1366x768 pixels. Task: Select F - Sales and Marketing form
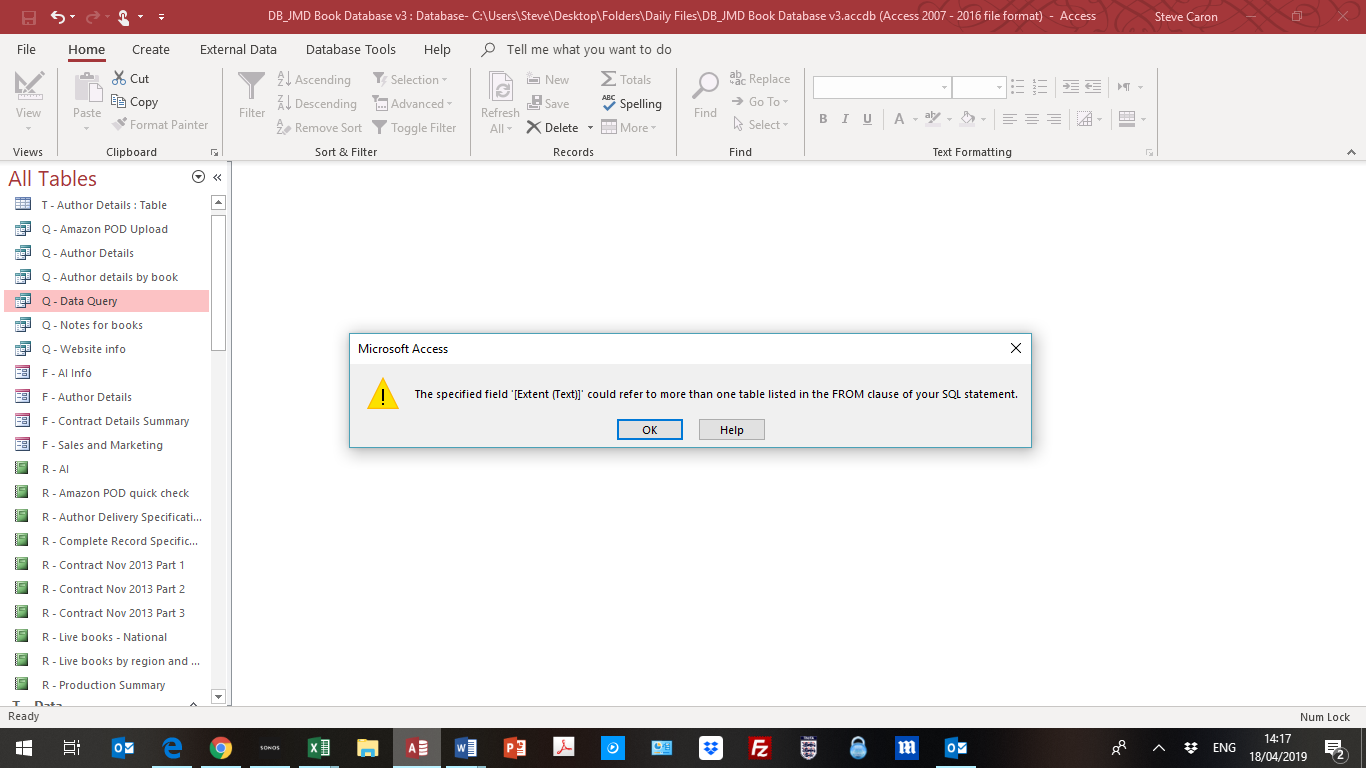coord(105,445)
